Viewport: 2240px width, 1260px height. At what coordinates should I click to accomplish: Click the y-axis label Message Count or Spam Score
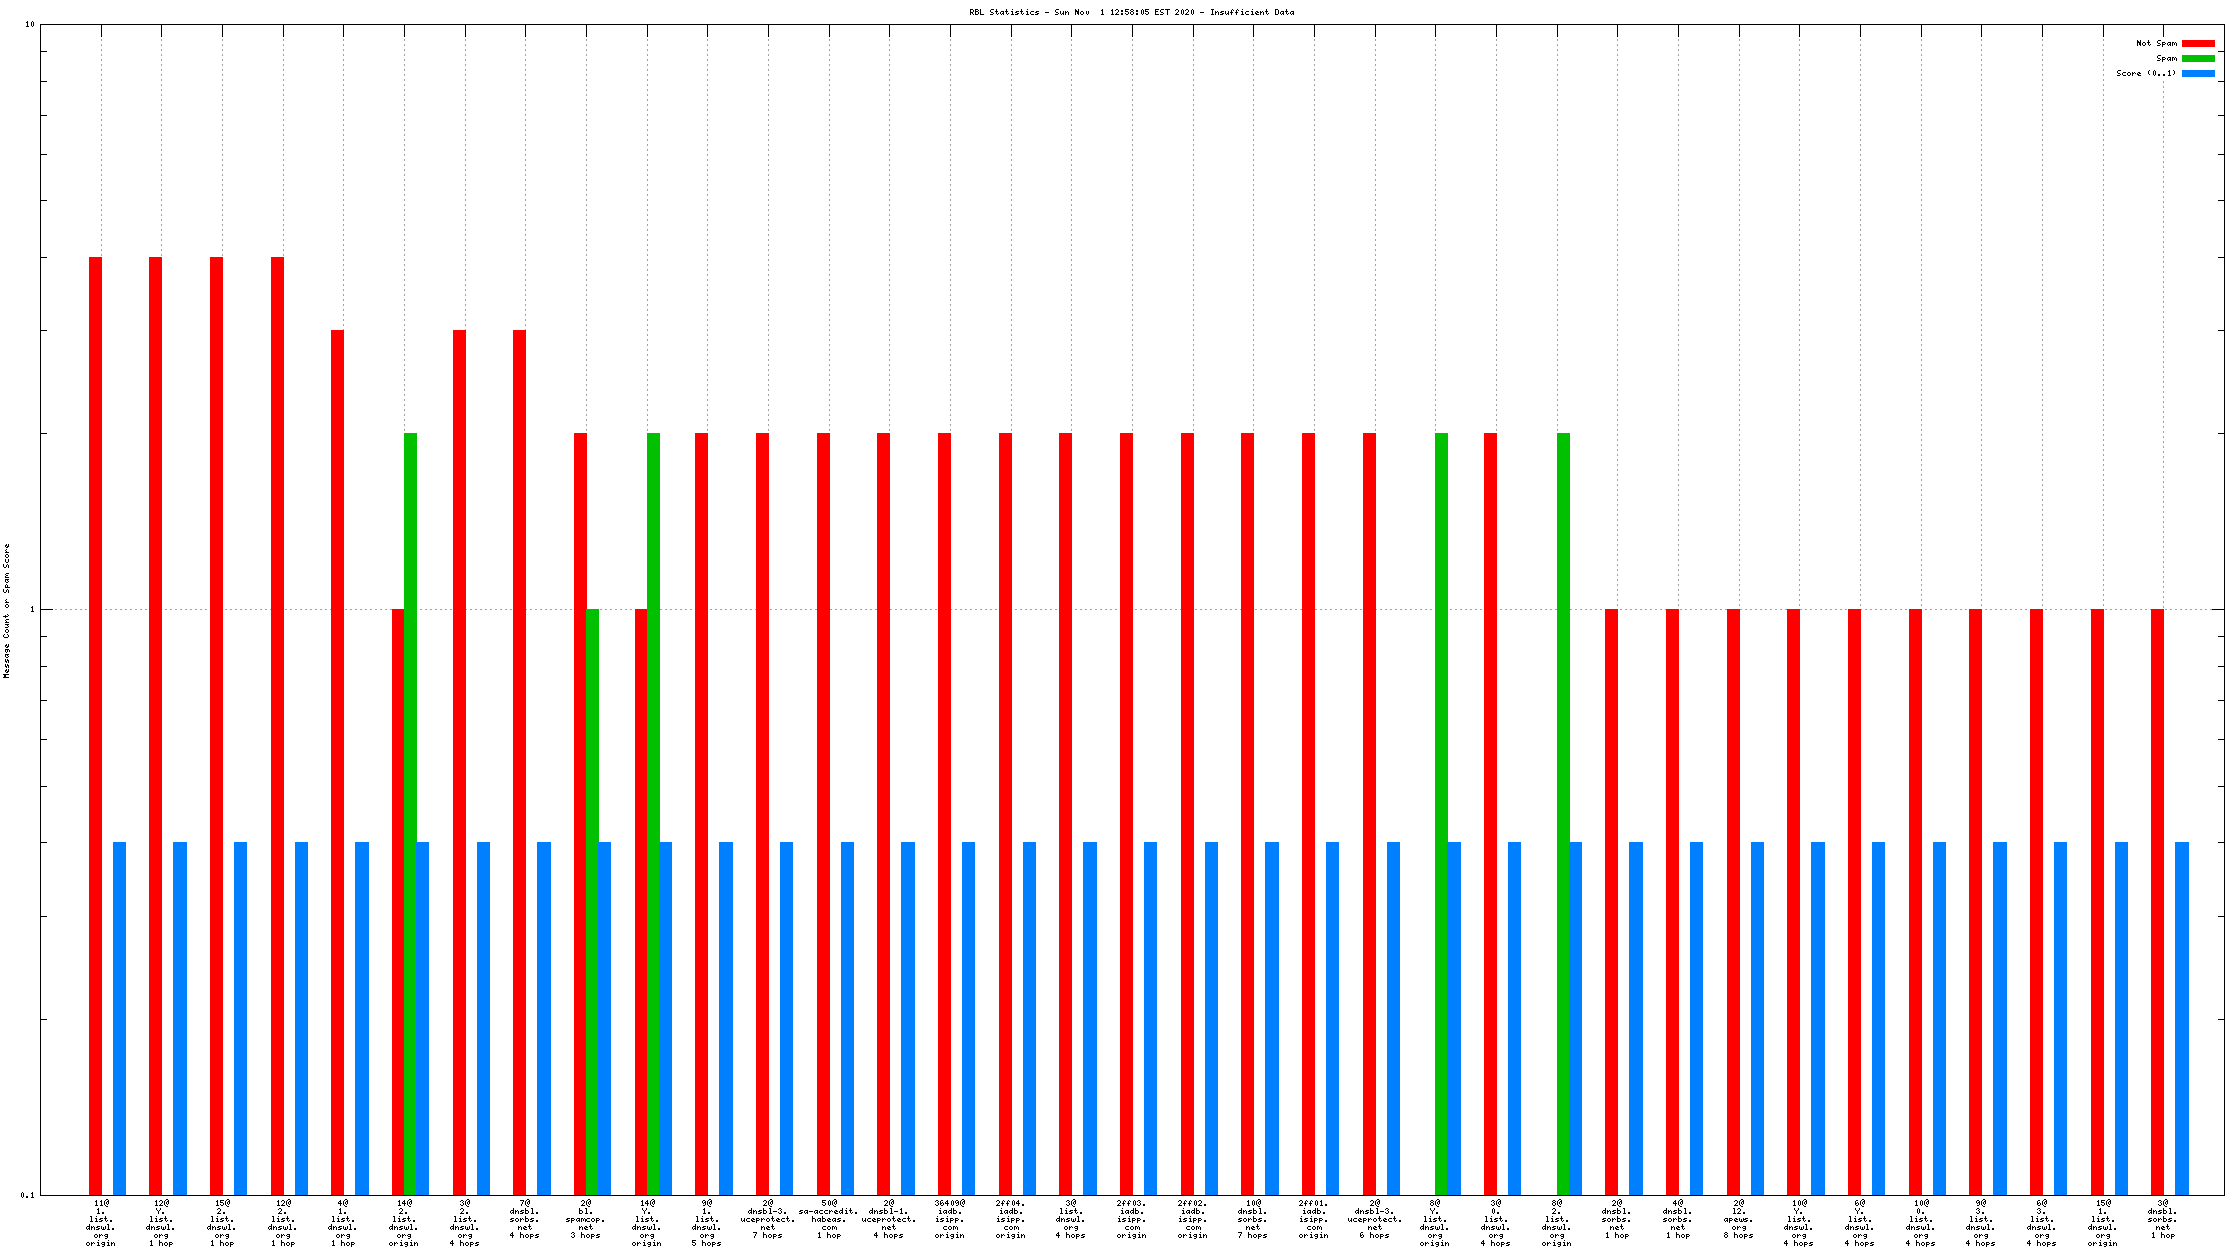(7, 611)
